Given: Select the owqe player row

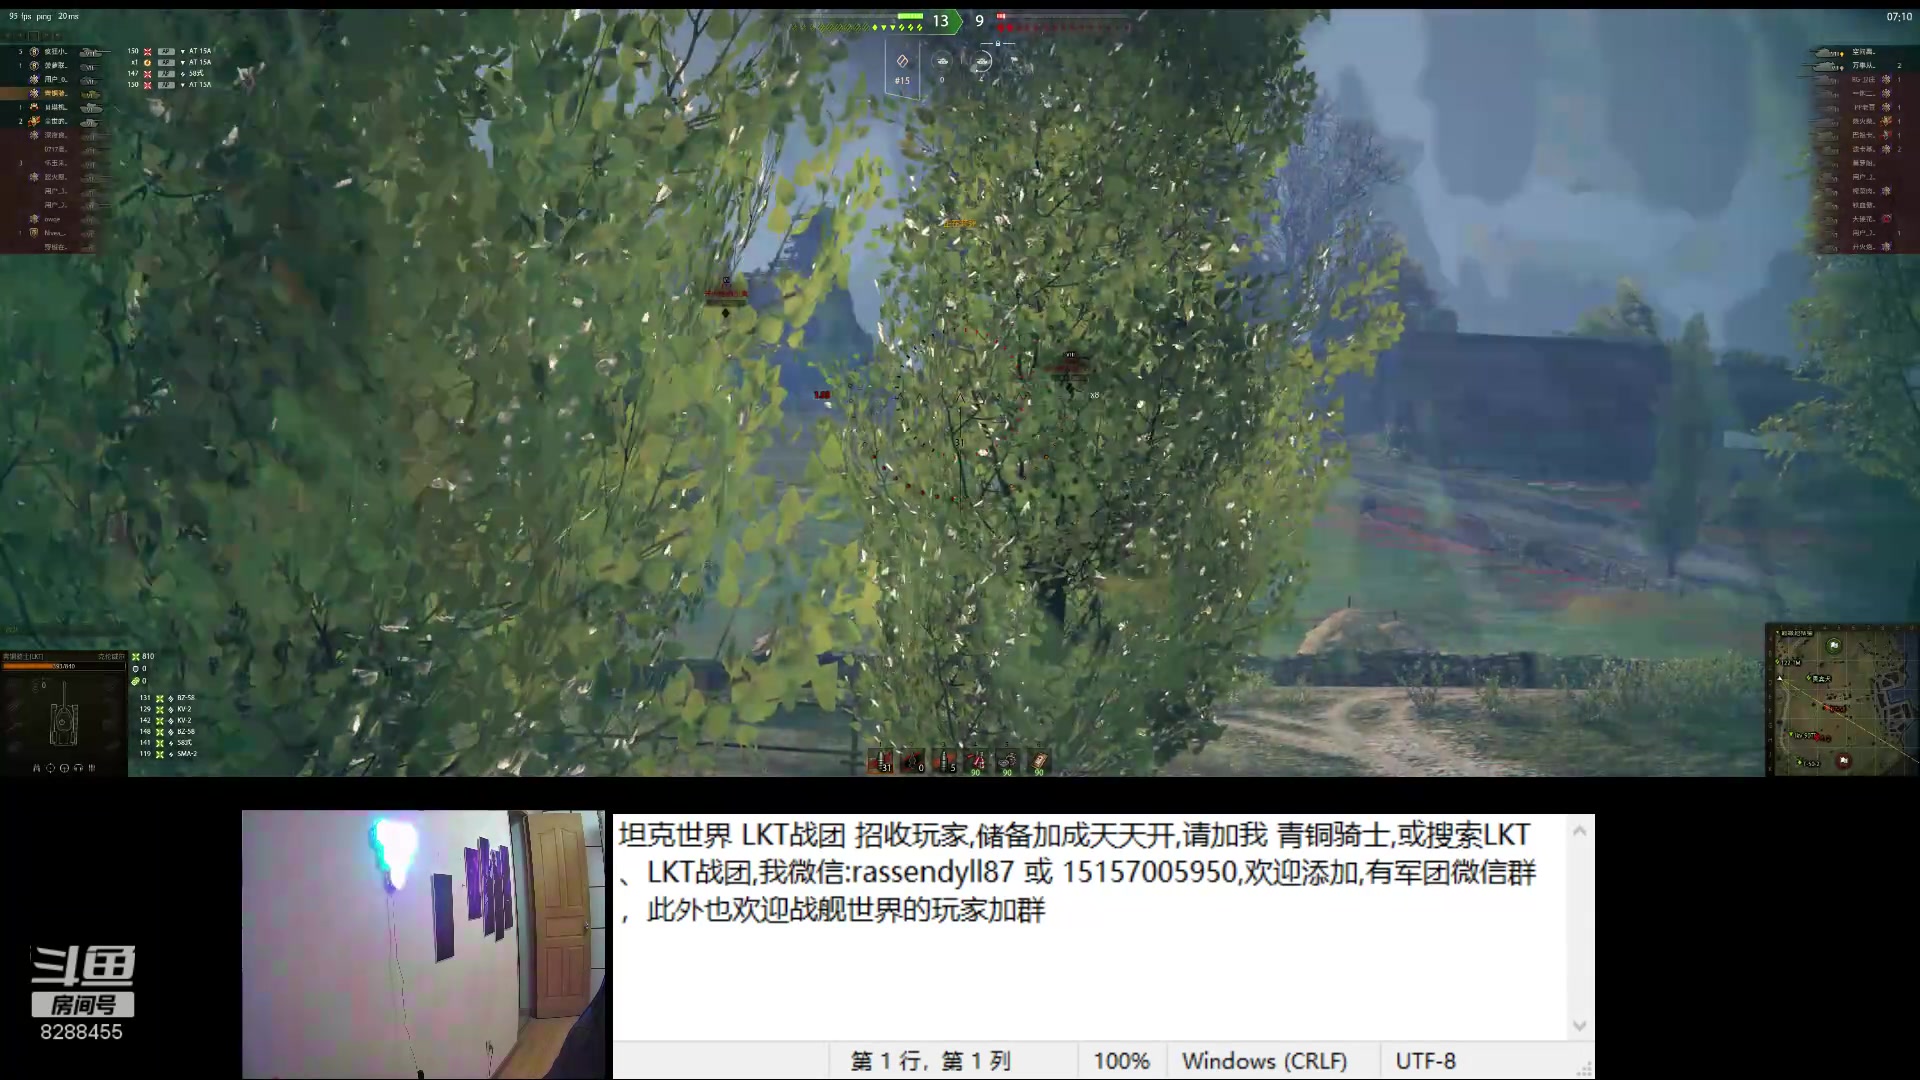Looking at the screenshot, I should click(x=52, y=219).
